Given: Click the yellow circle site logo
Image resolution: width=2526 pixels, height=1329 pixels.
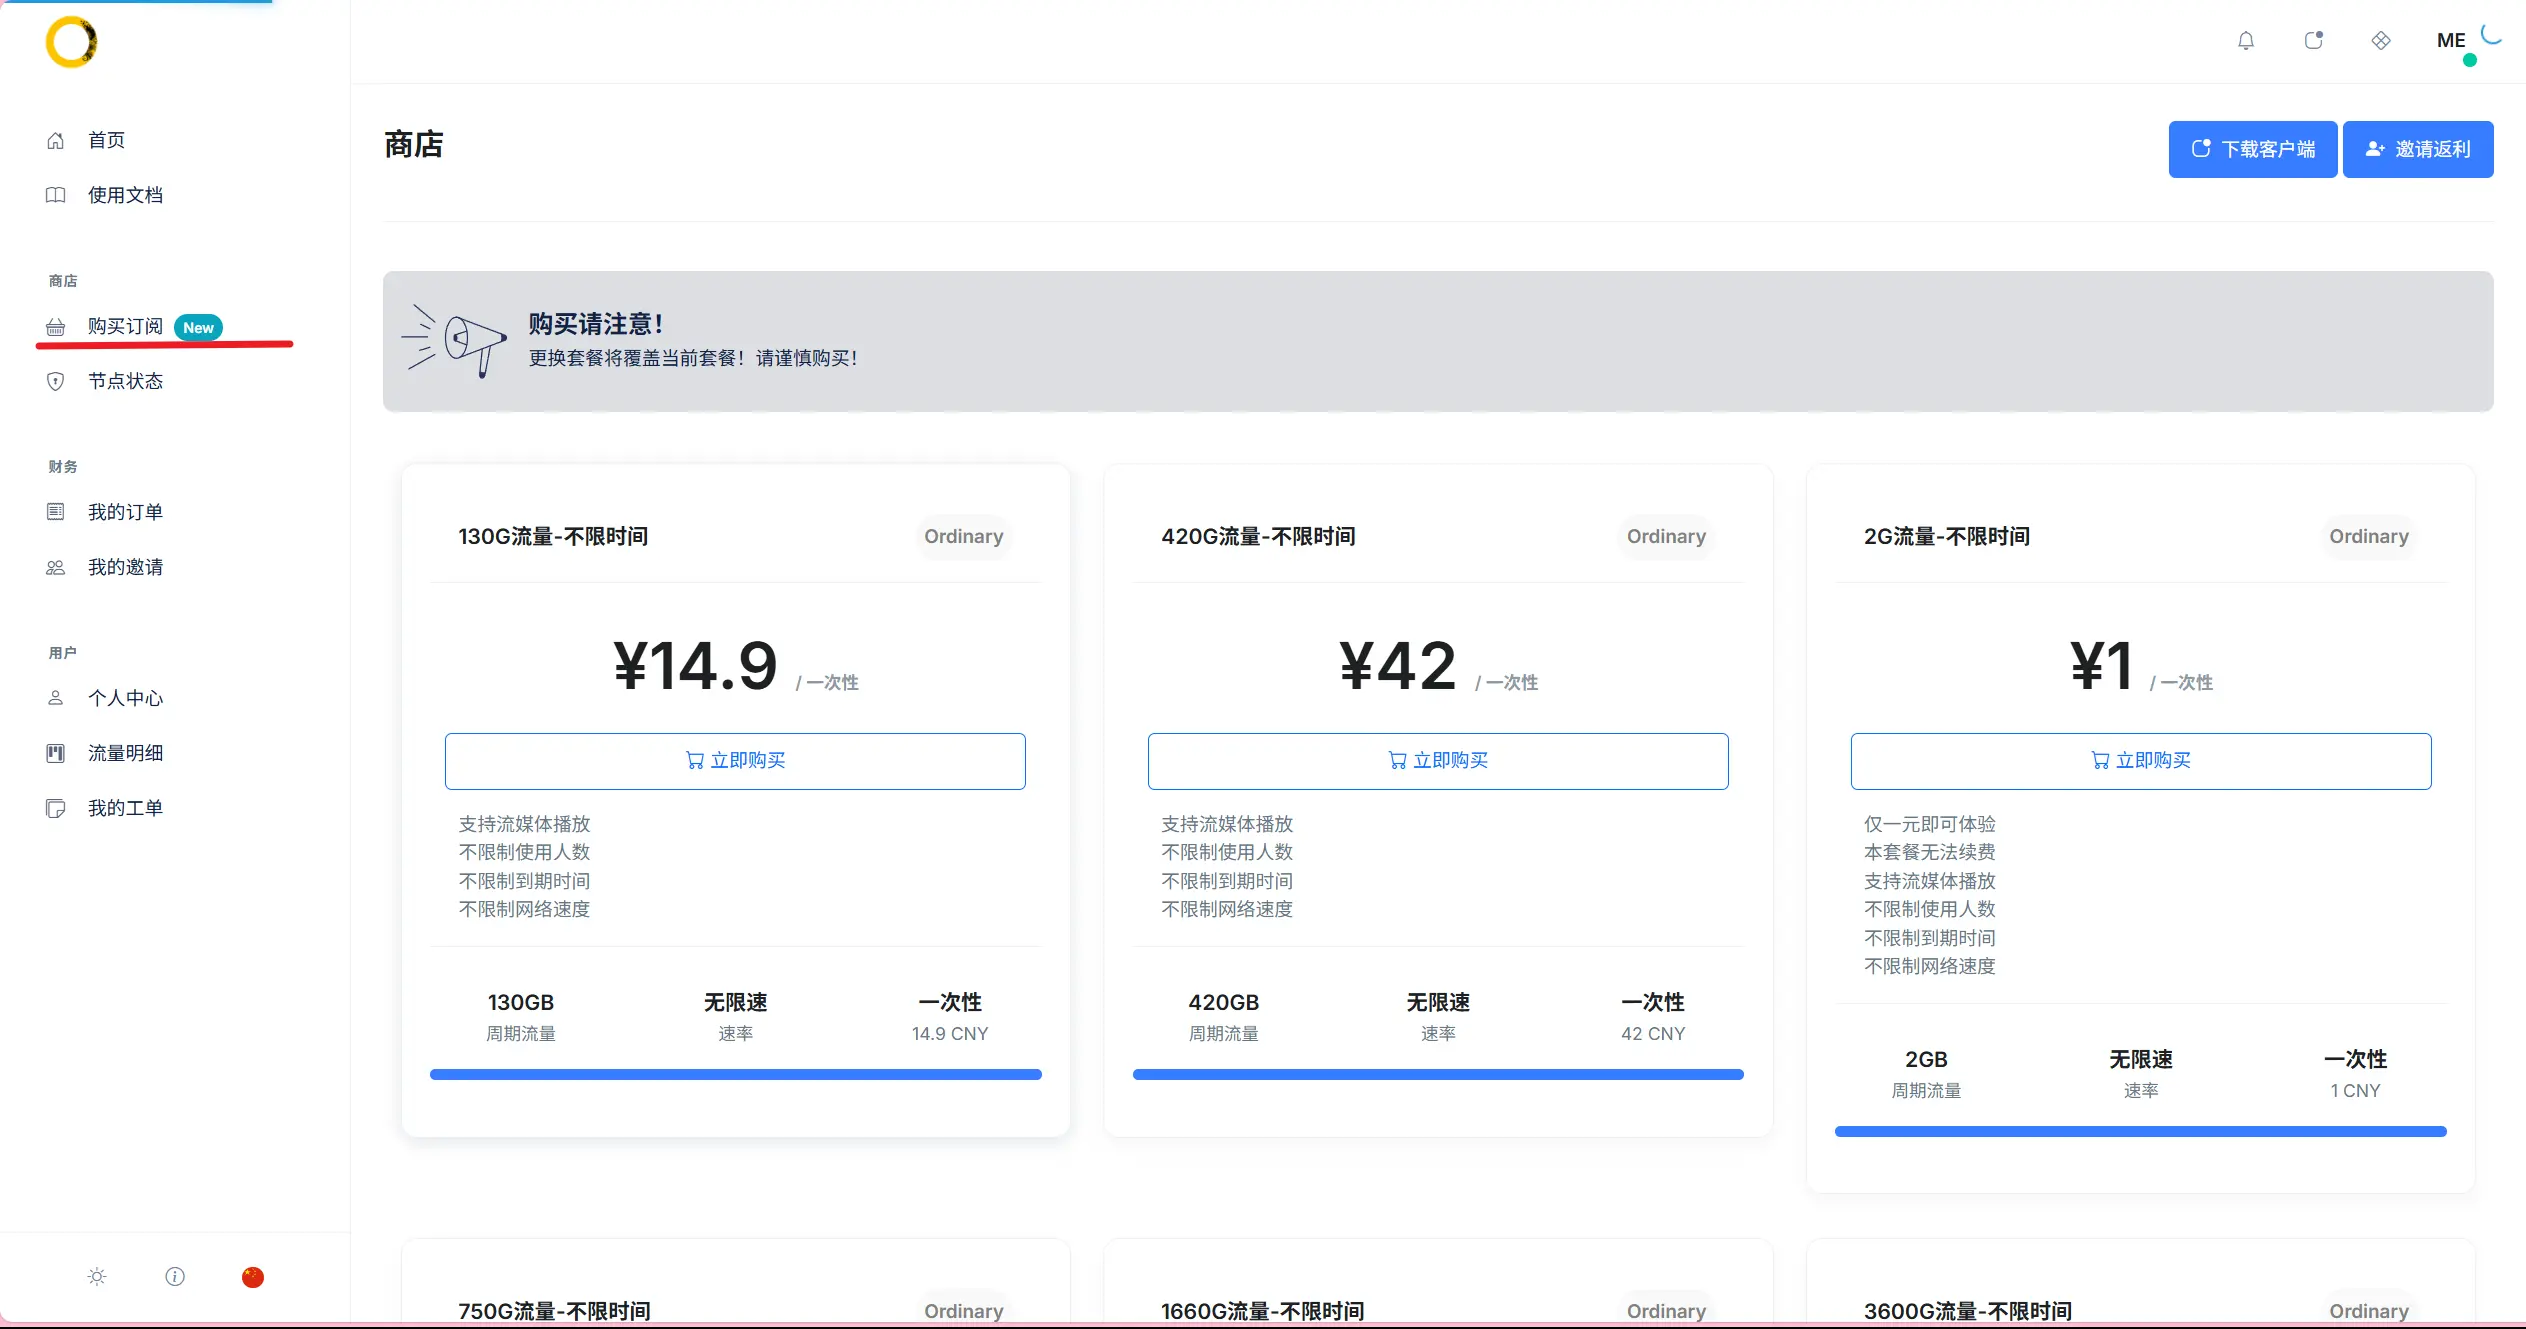Looking at the screenshot, I should [x=71, y=42].
